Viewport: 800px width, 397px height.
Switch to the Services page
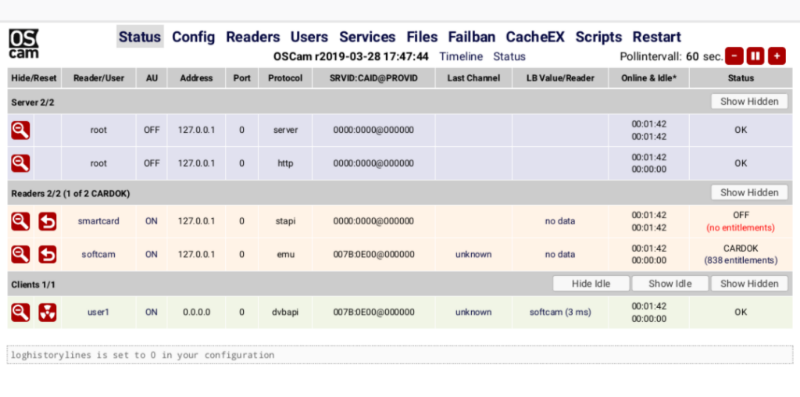click(x=367, y=37)
